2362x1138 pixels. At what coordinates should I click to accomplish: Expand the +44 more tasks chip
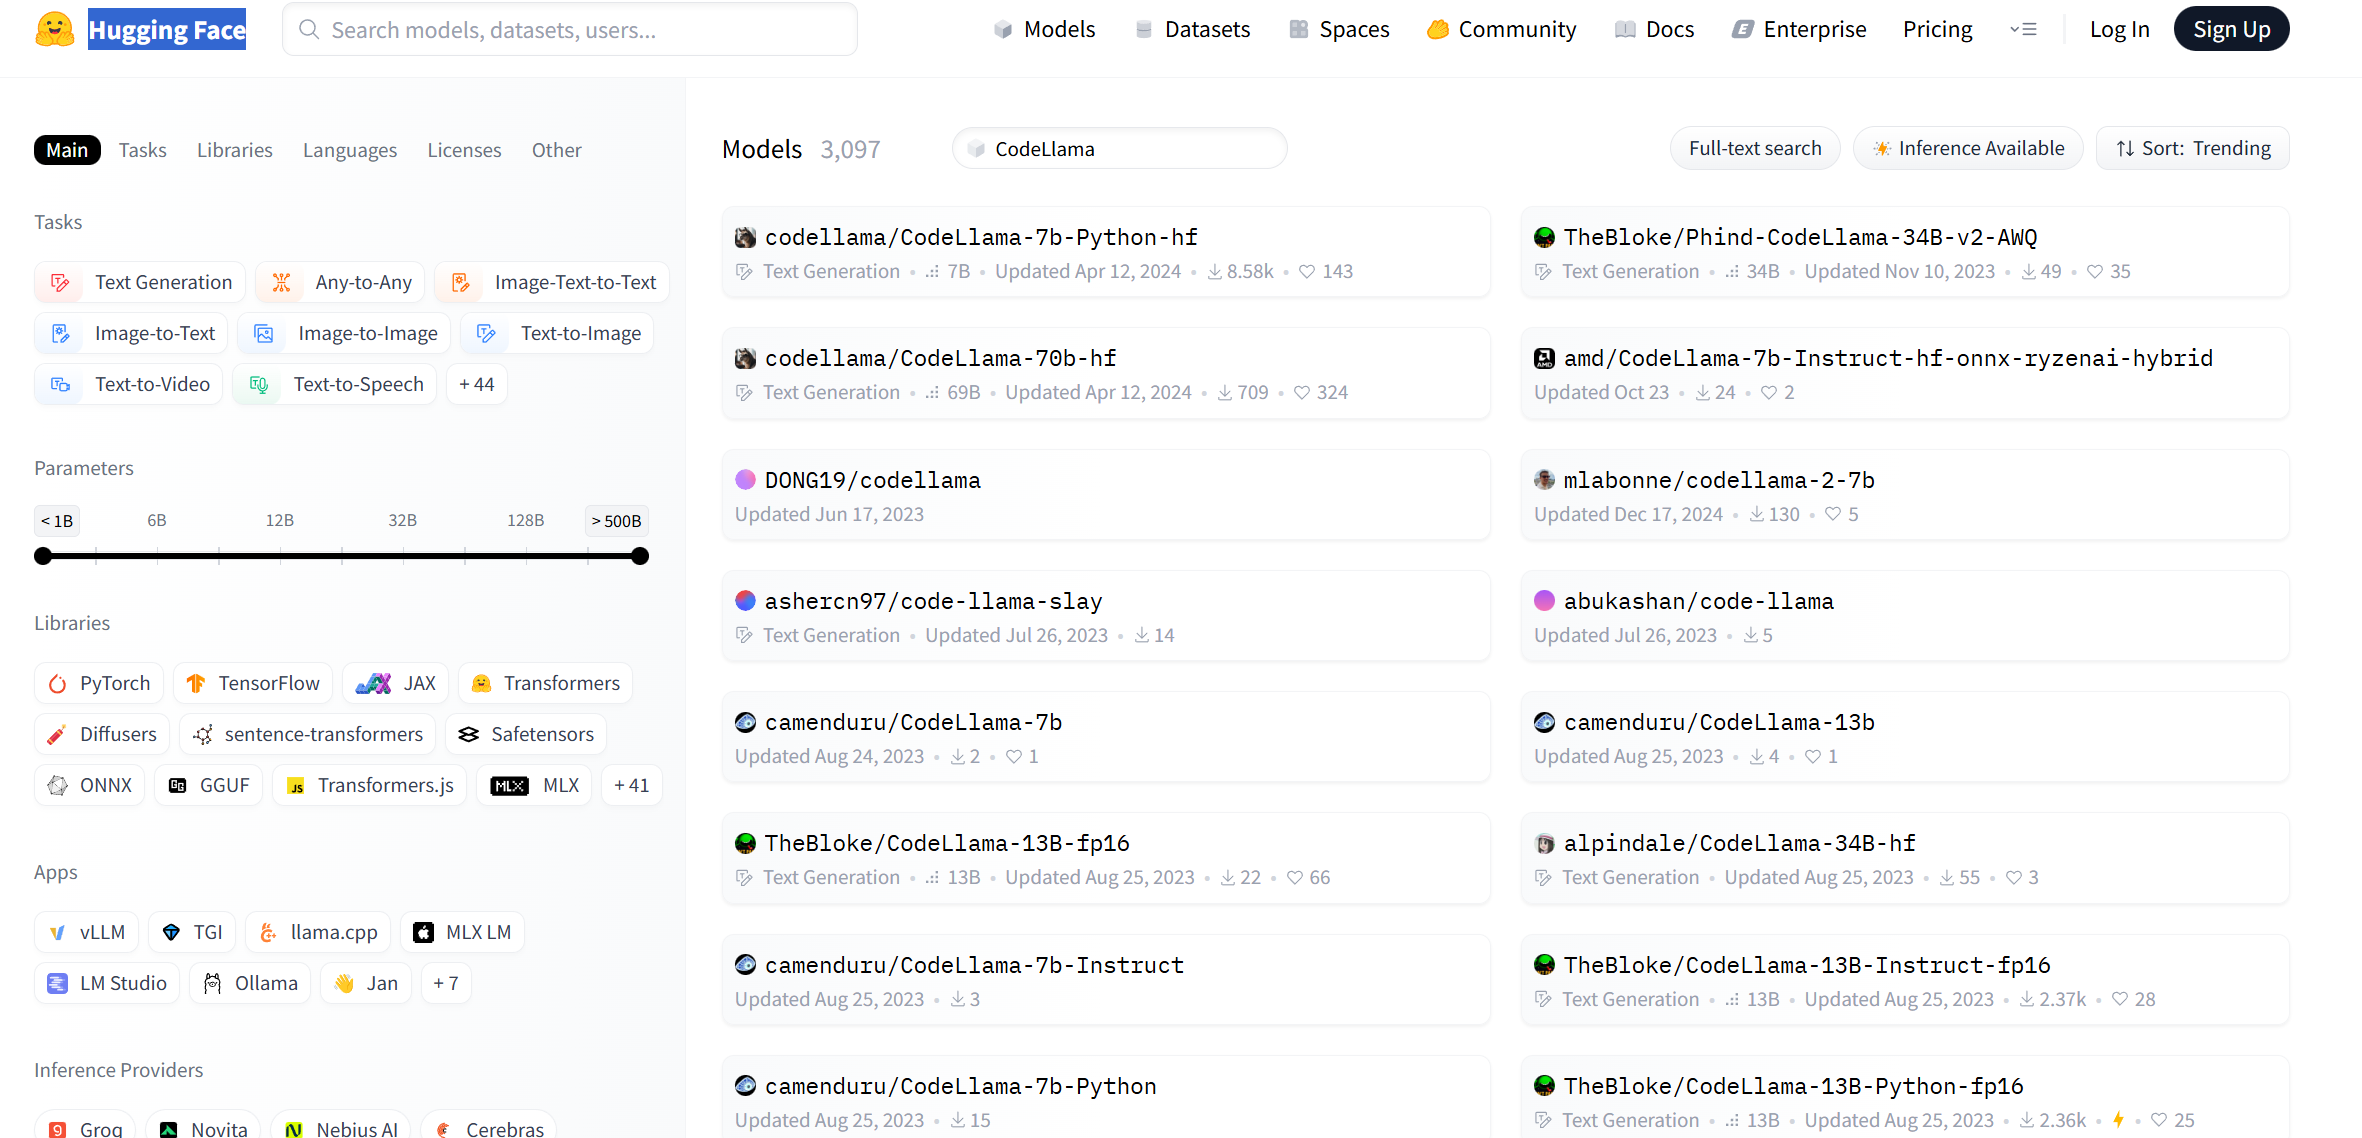tap(476, 384)
